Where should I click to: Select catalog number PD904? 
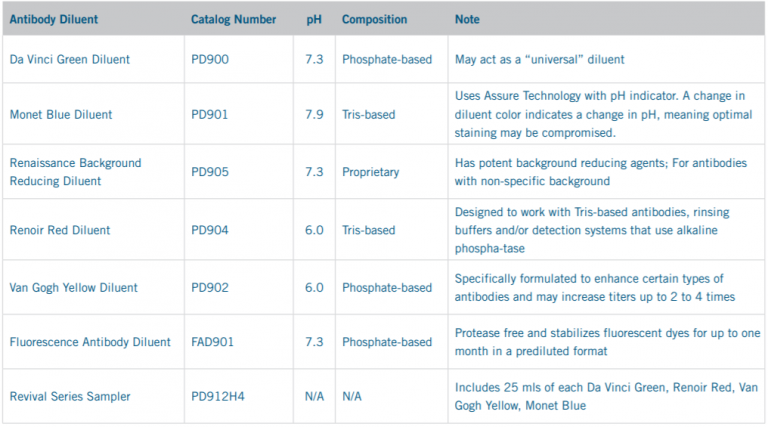click(x=209, y=230)
